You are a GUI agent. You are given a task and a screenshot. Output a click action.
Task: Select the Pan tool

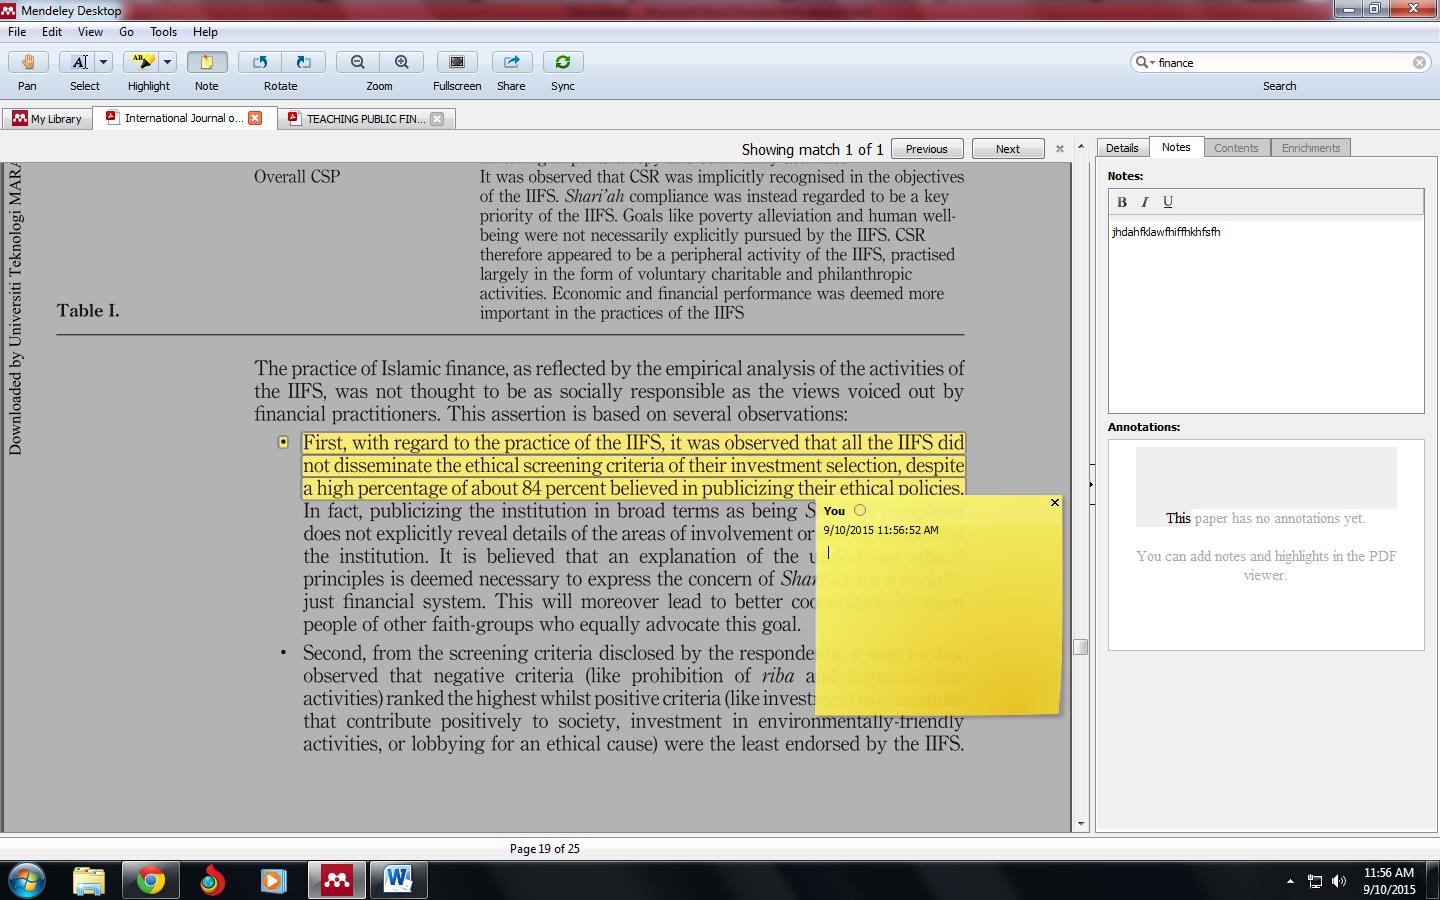tap(27, 61)
